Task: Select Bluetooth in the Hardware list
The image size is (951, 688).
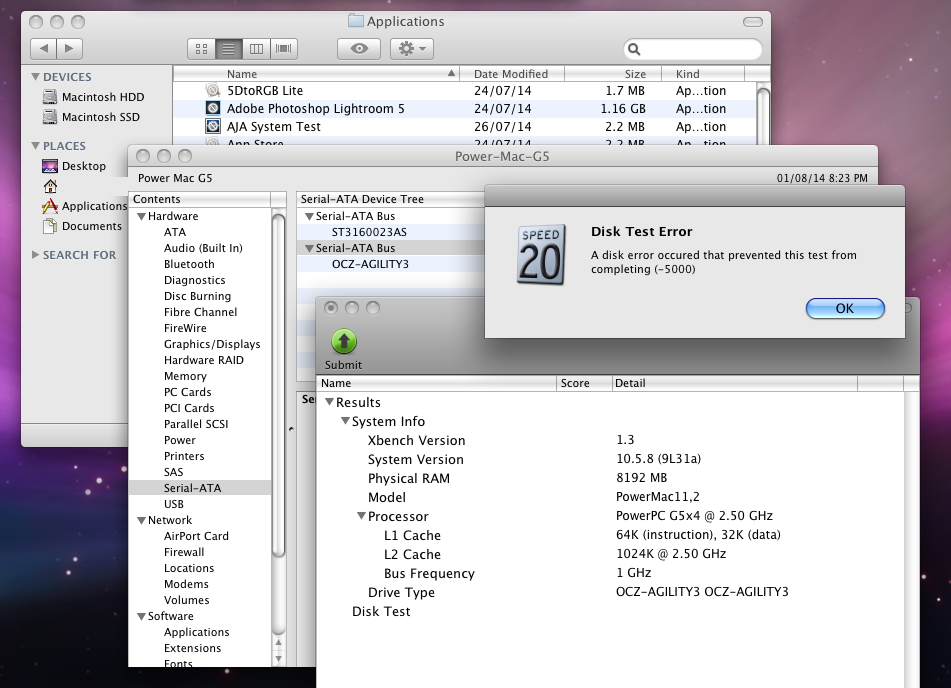Action: [189, 265]
